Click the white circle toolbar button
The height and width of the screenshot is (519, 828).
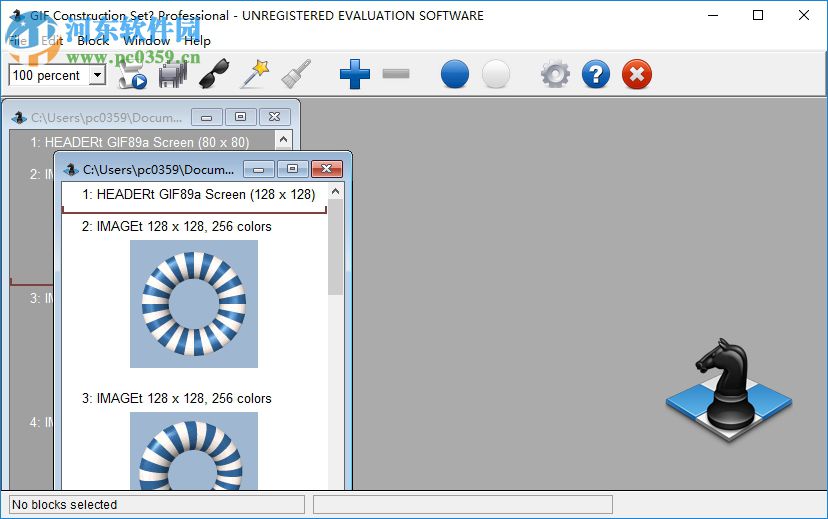[496, 74]
